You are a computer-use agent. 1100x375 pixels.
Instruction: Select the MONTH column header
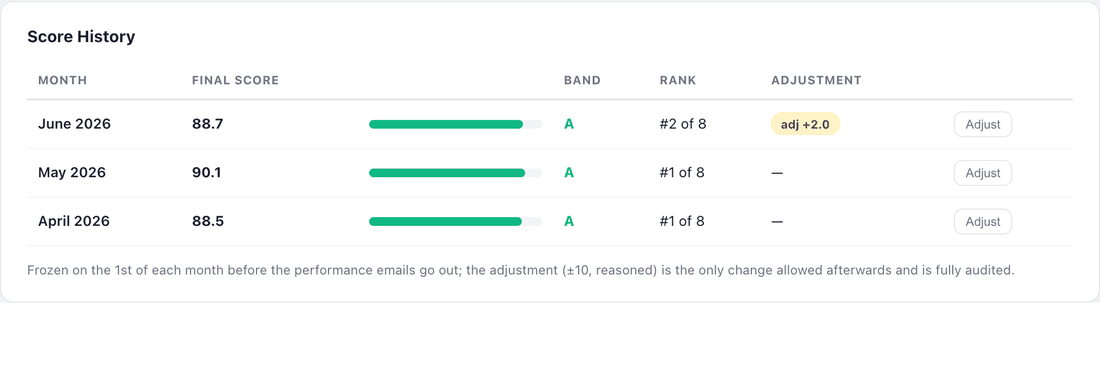click(62, 80)
